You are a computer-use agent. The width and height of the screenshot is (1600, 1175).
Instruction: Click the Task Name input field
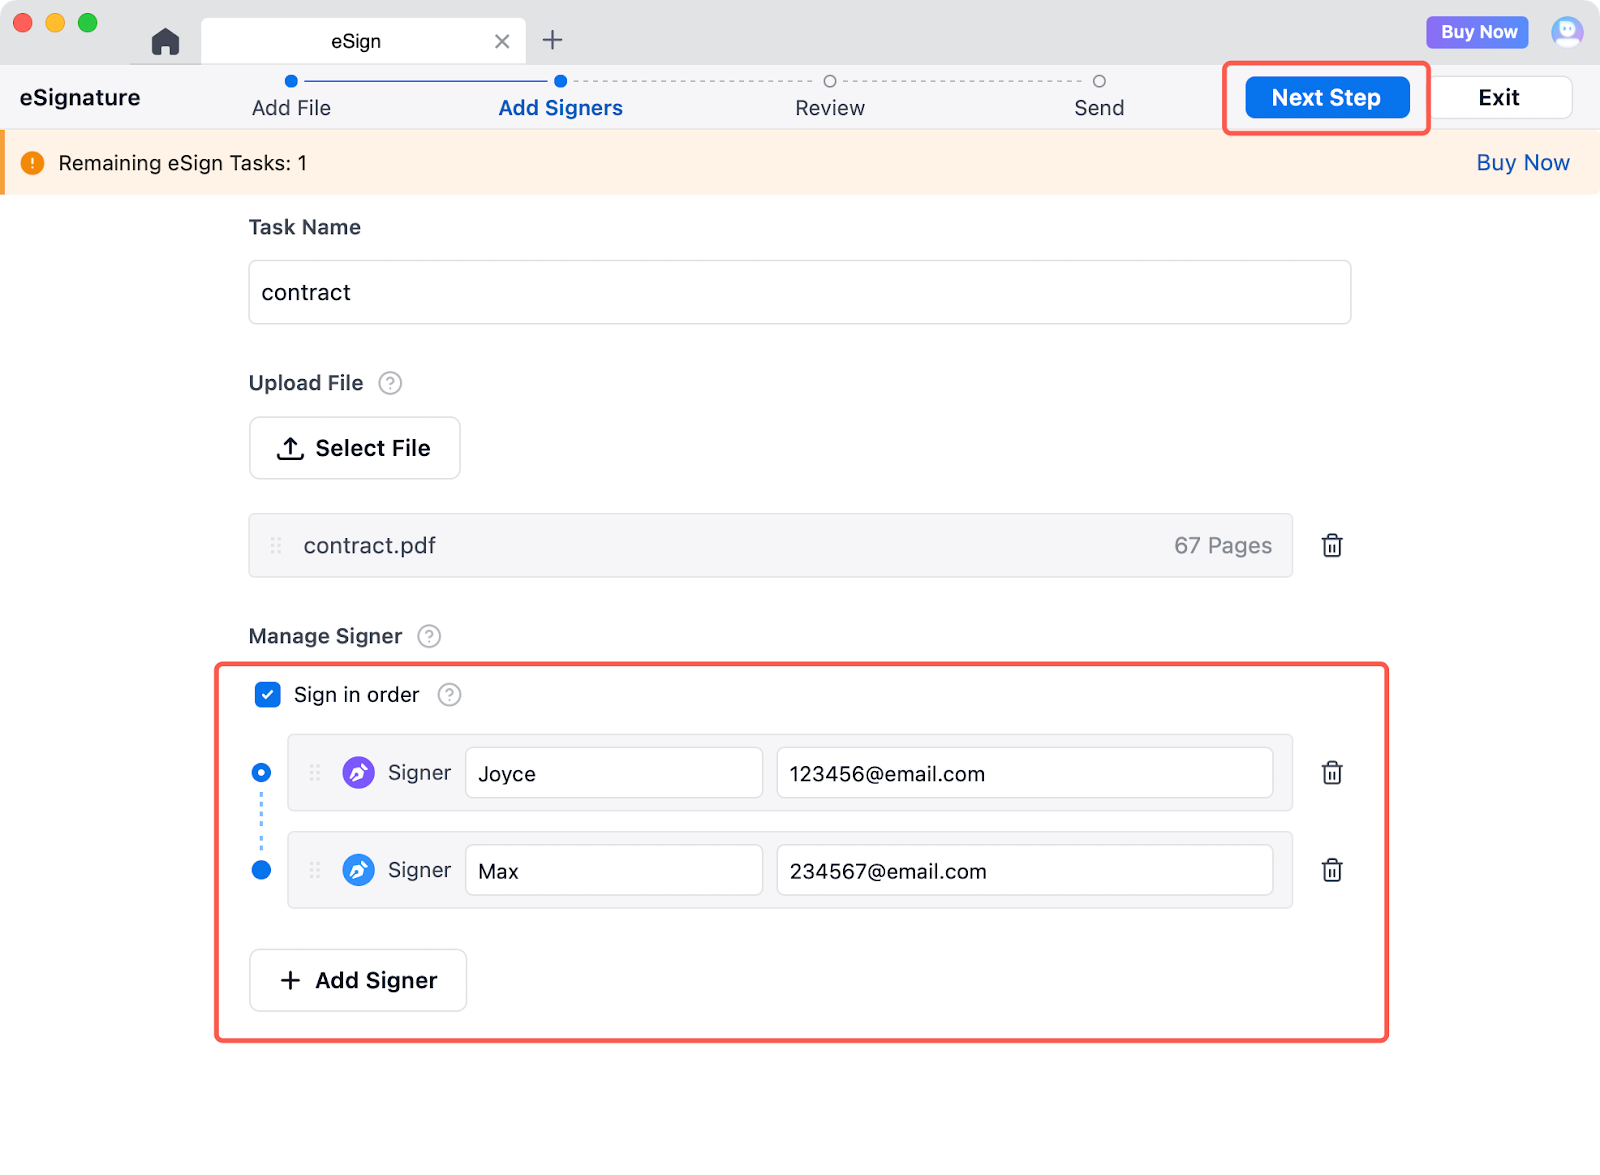(799, 292)
